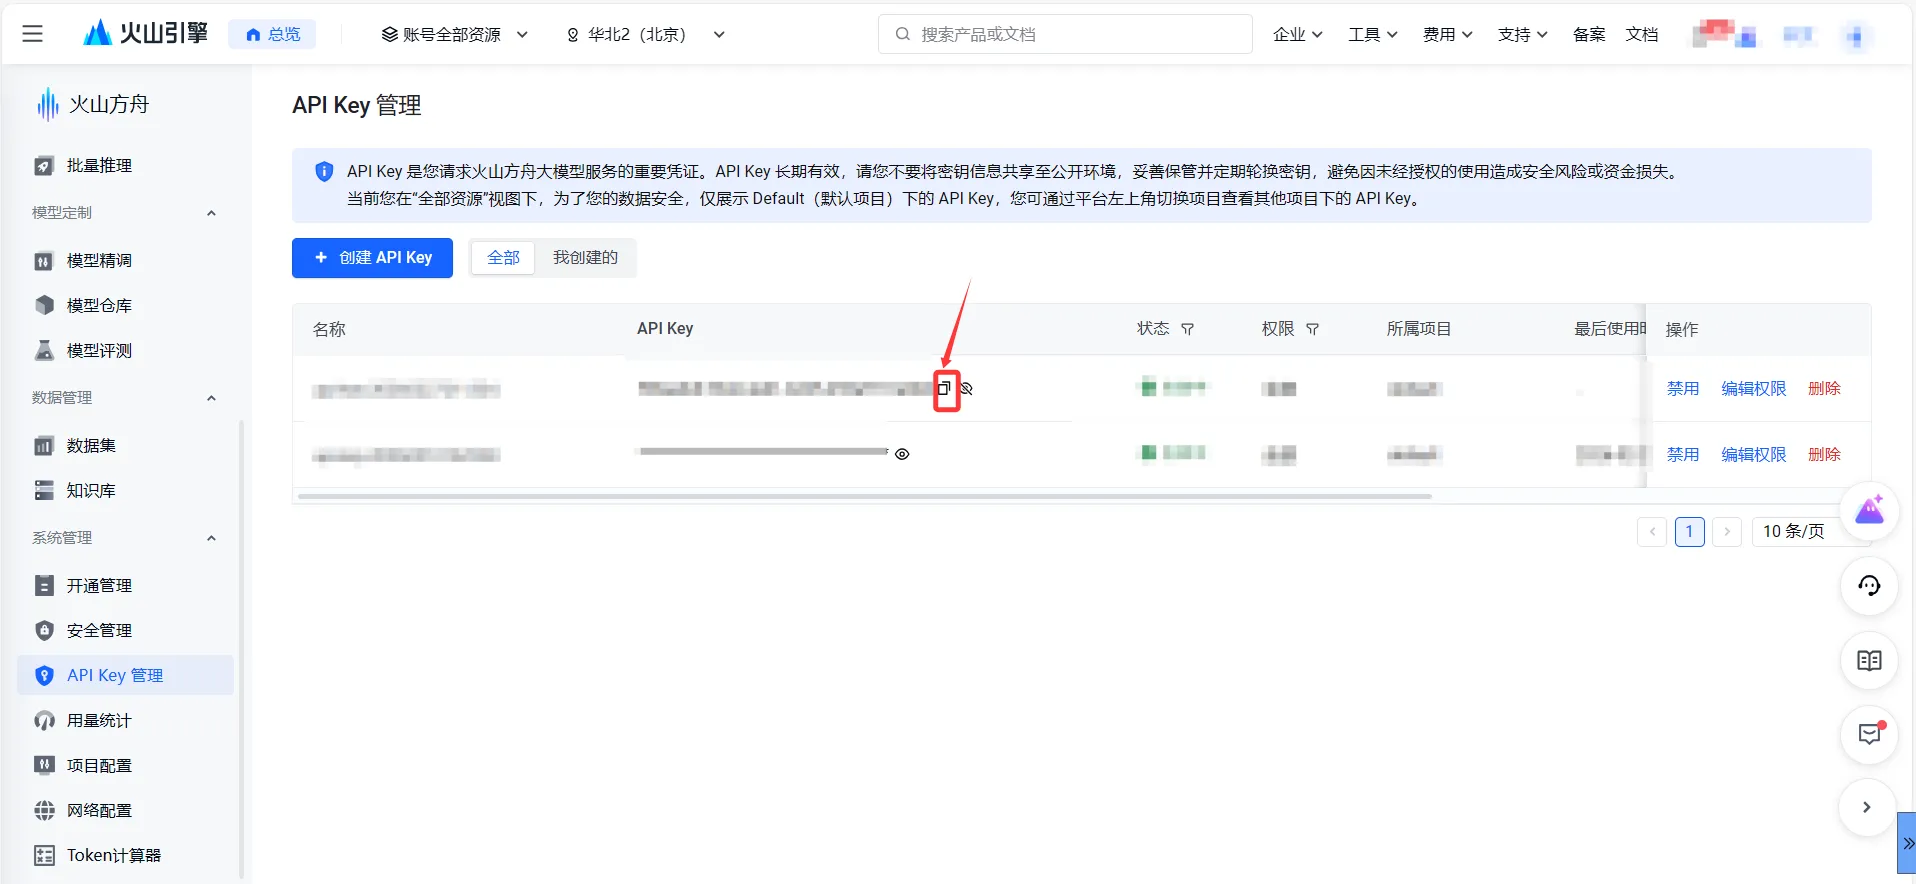1916x884 pixels.
Task: Click the table's horizontal scrollbar
Action: pyautogui.click(x=865, y=496)
